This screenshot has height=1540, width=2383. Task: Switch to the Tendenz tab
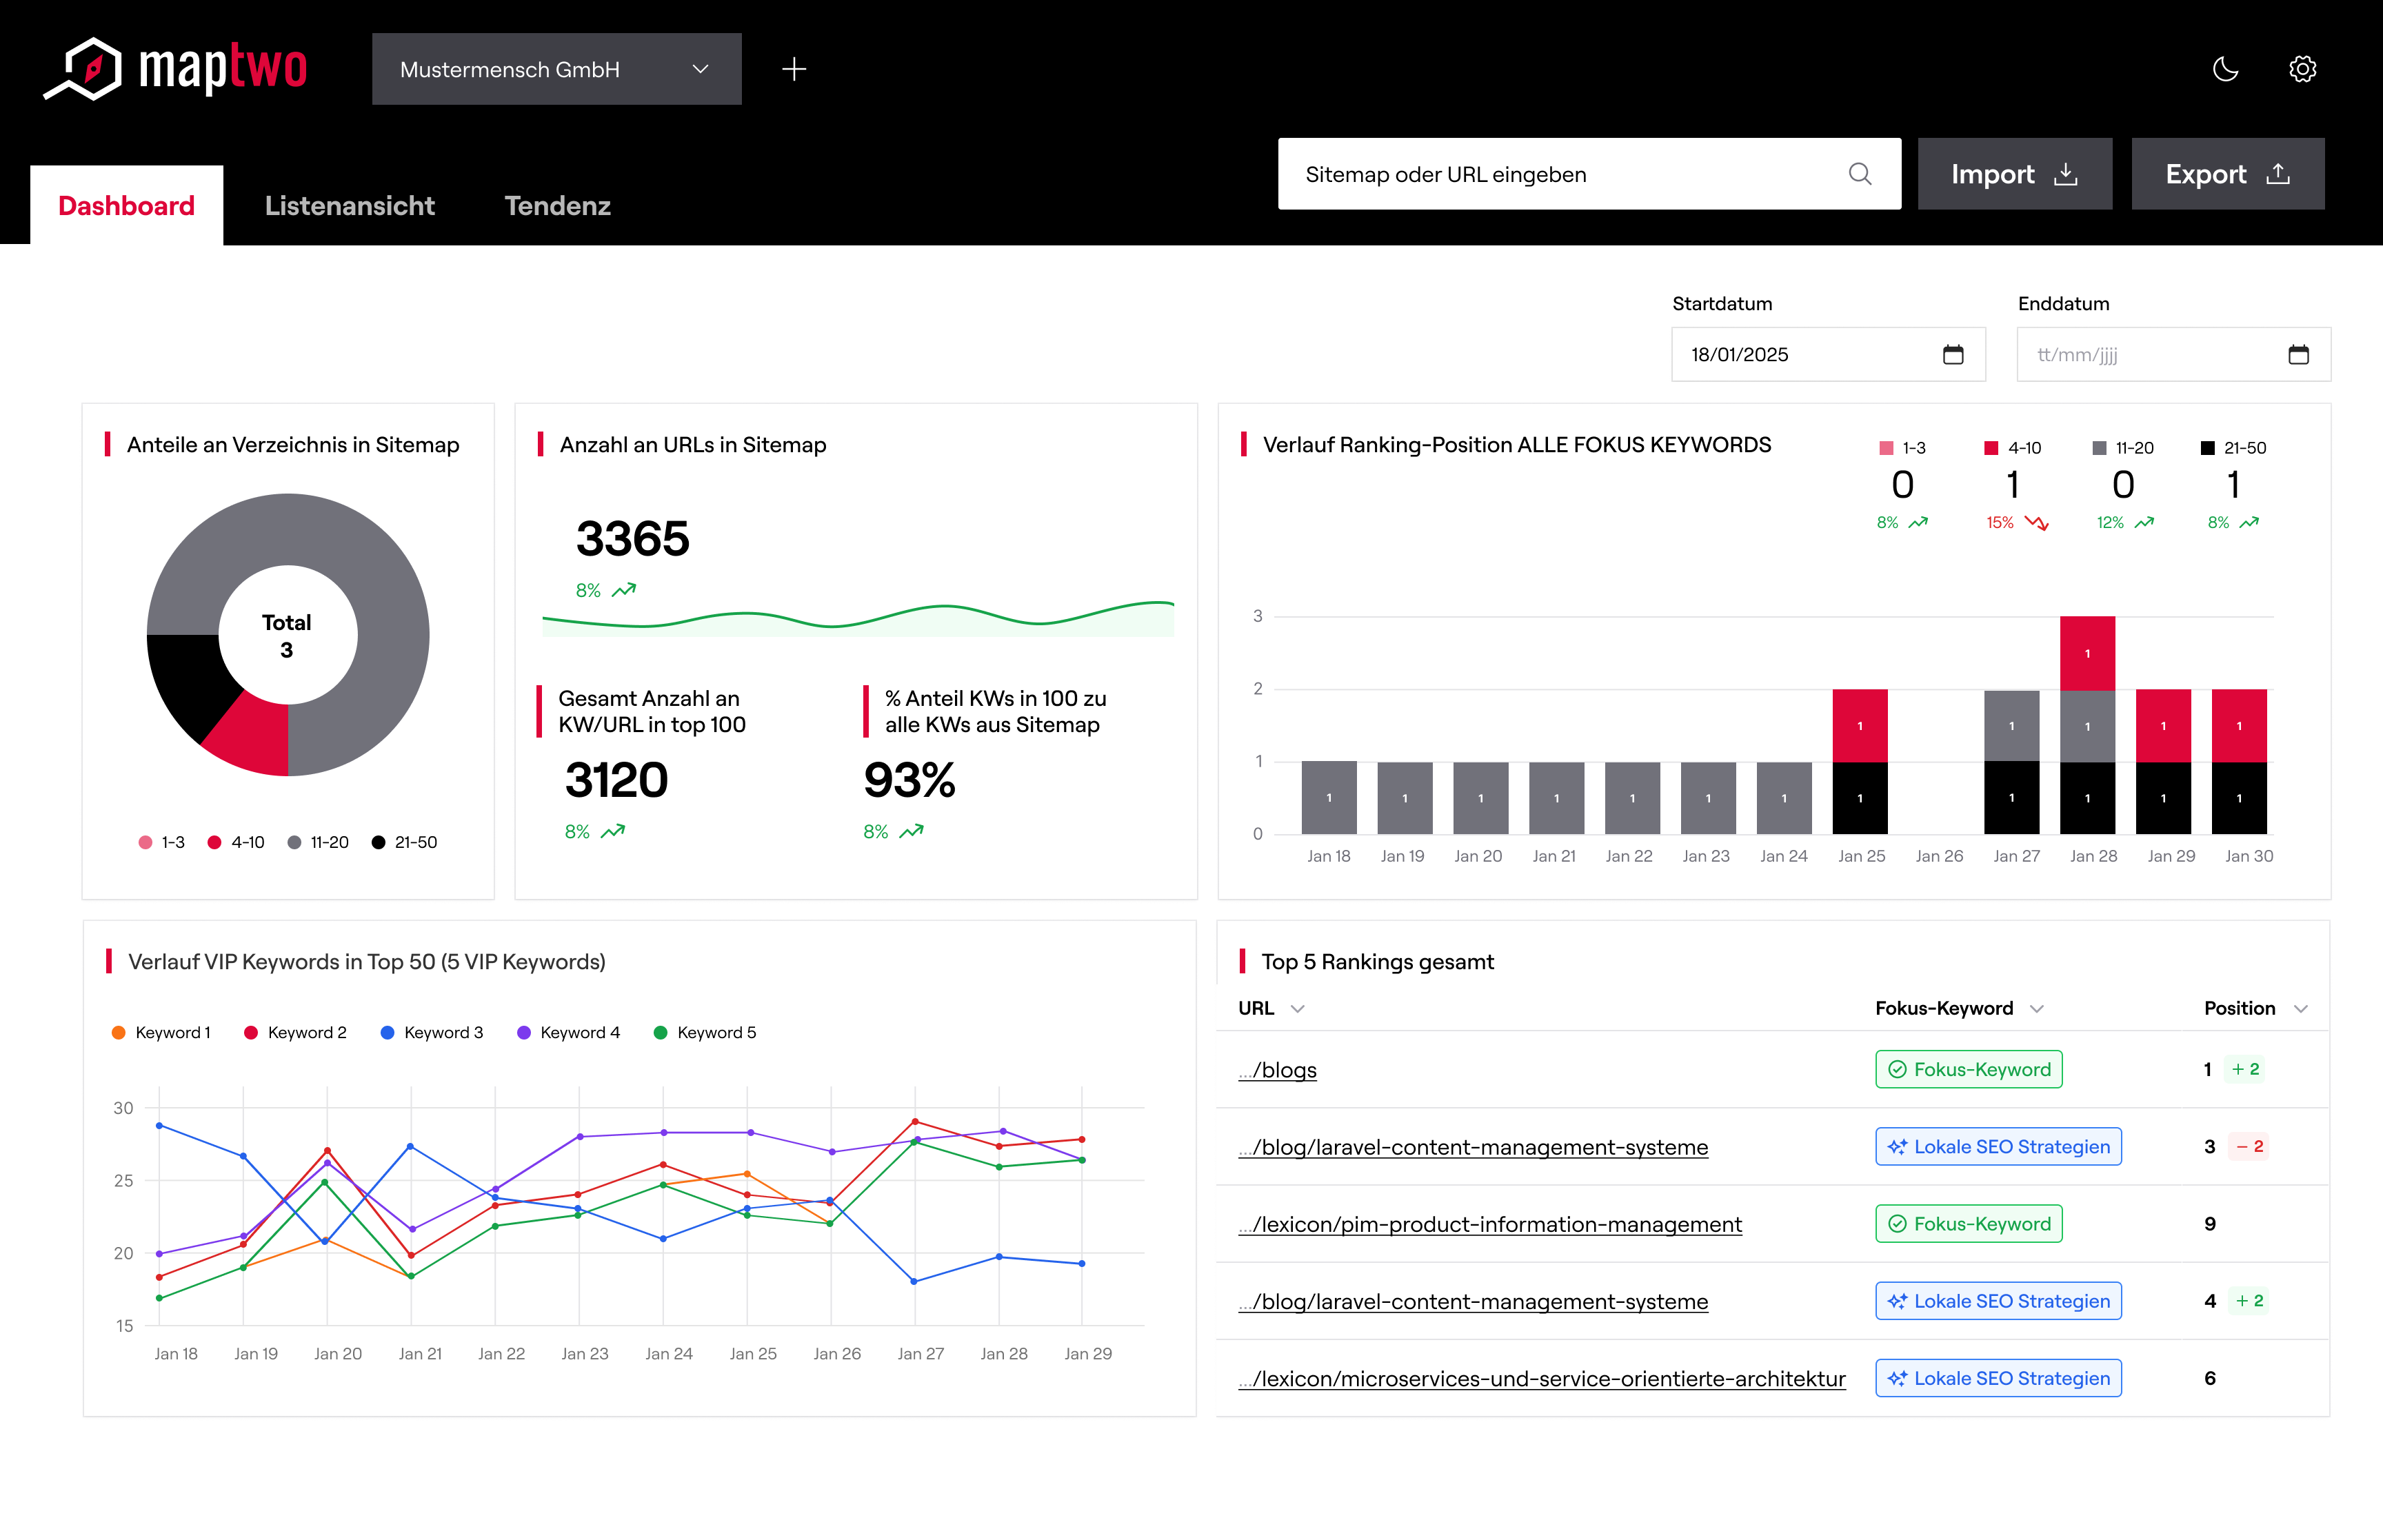[x=557, y=206]
